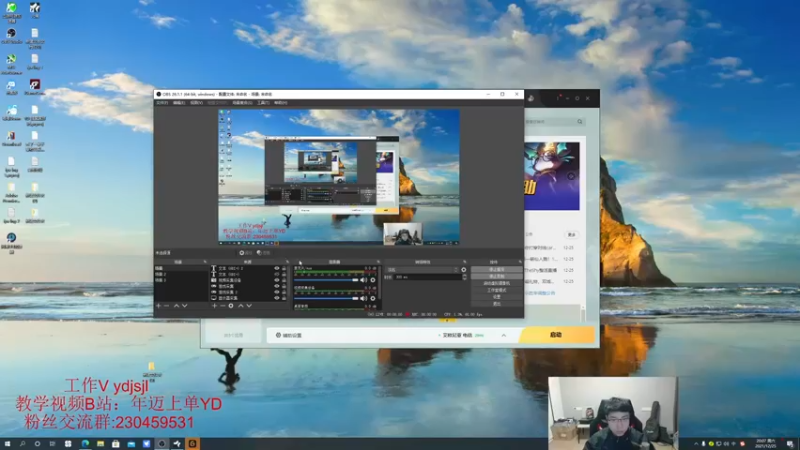The image size is (800, 450).
Task: Add a new scene with the plus icon
Action: [159, 306]
